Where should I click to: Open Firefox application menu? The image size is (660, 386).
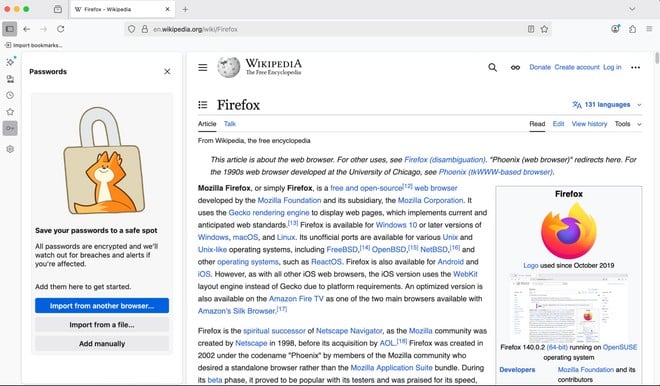pyautogui.click(x=649, y=29)
